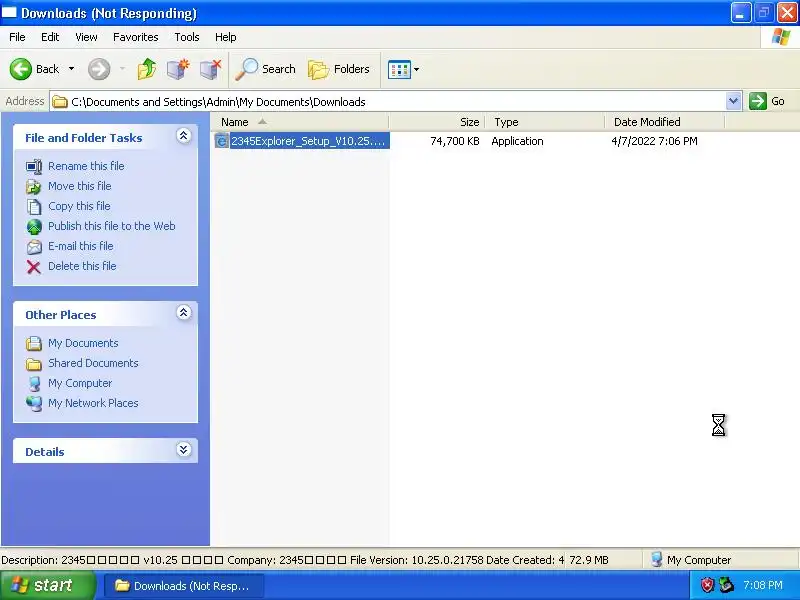Open the Favorites menu
This screenshot has height=600, width=800.
(x=136, y=37)
